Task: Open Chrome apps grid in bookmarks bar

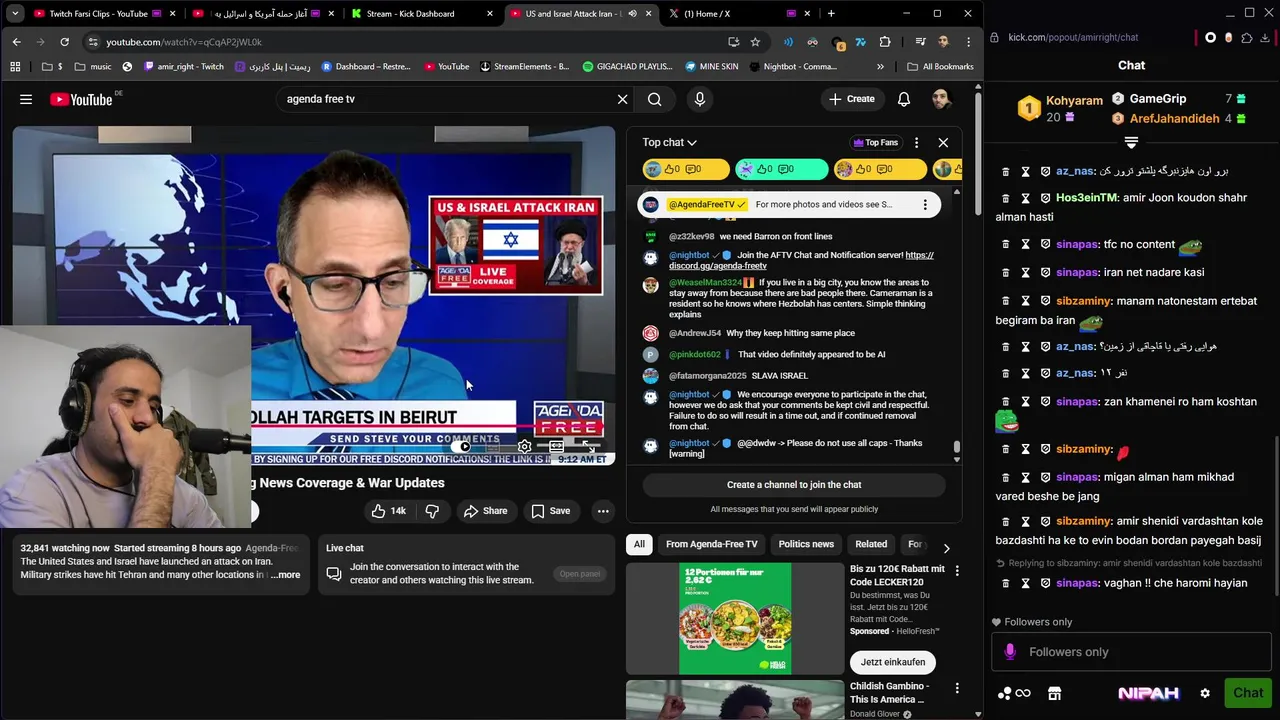Action: (x=15, y=67)
